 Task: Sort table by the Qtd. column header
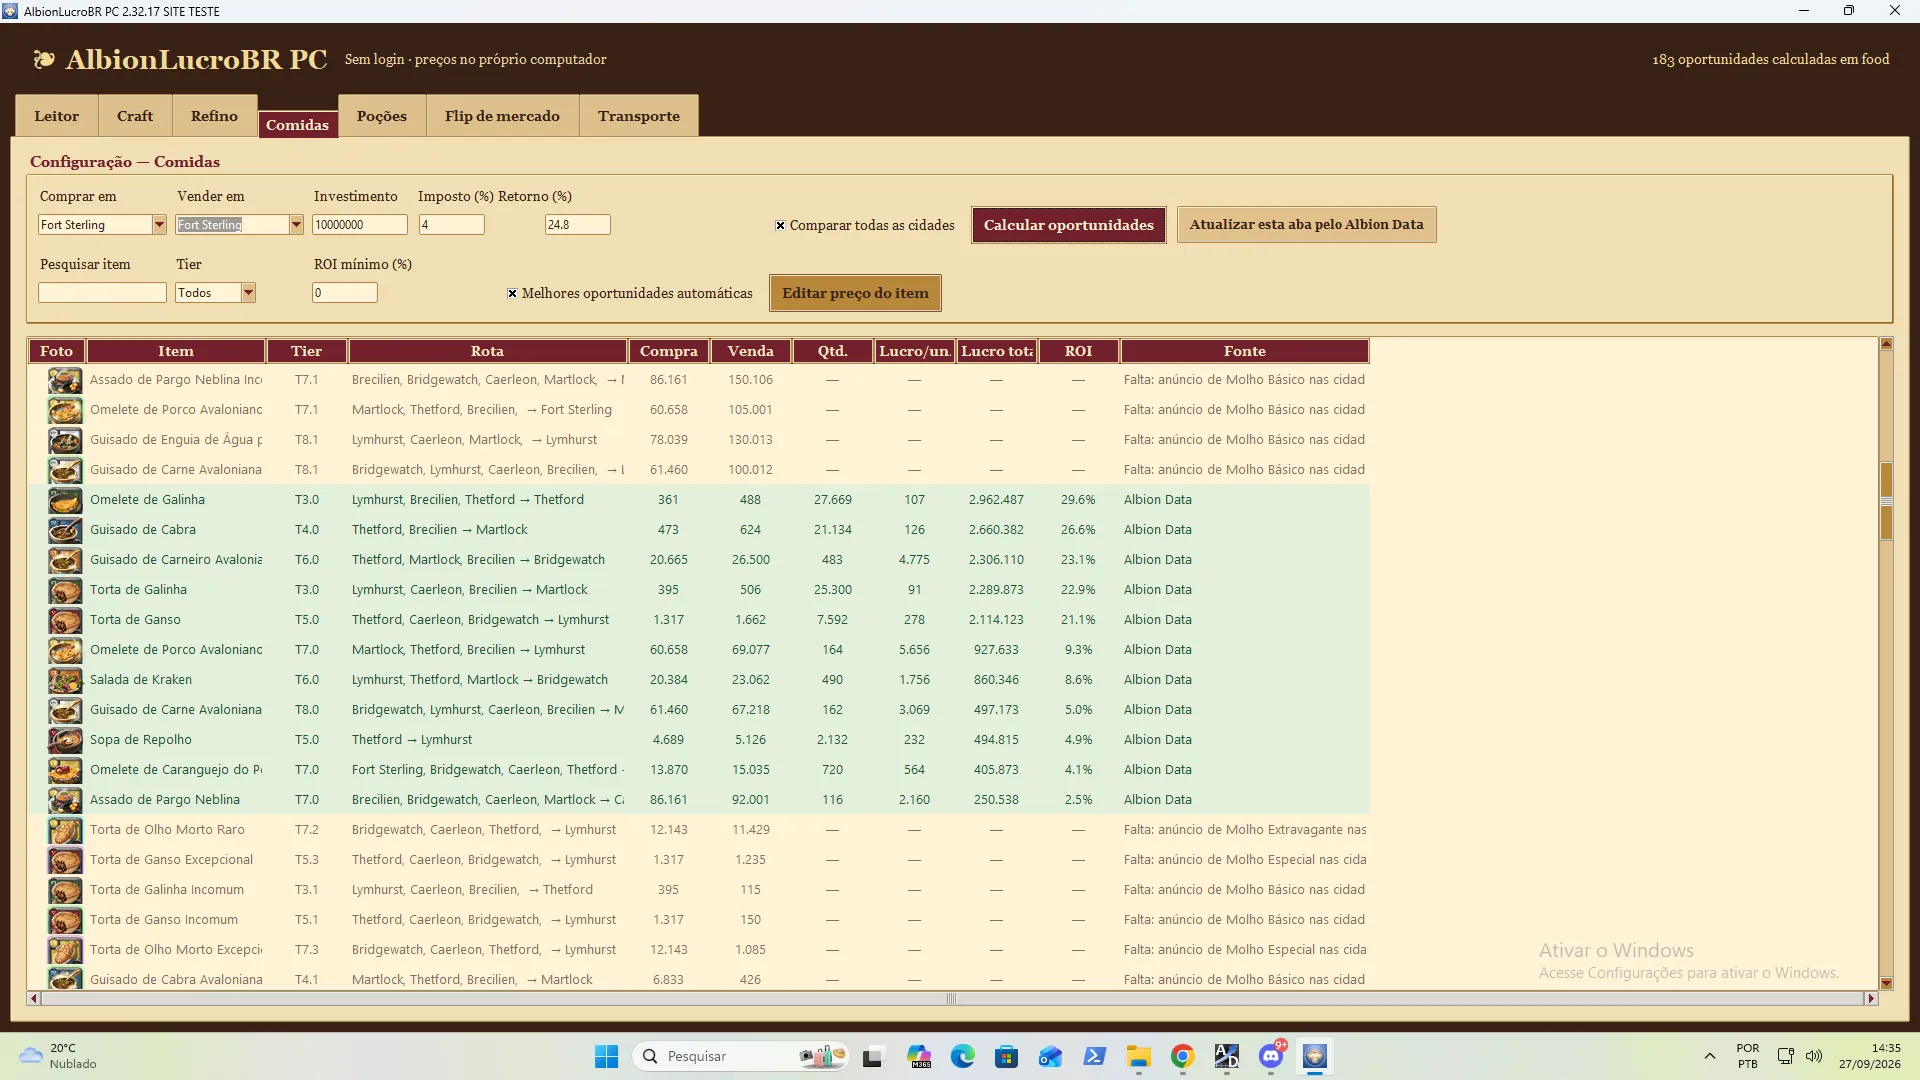coord(833,351)
